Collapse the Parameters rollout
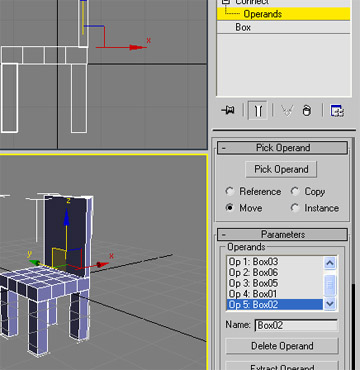 click(283, 234)
